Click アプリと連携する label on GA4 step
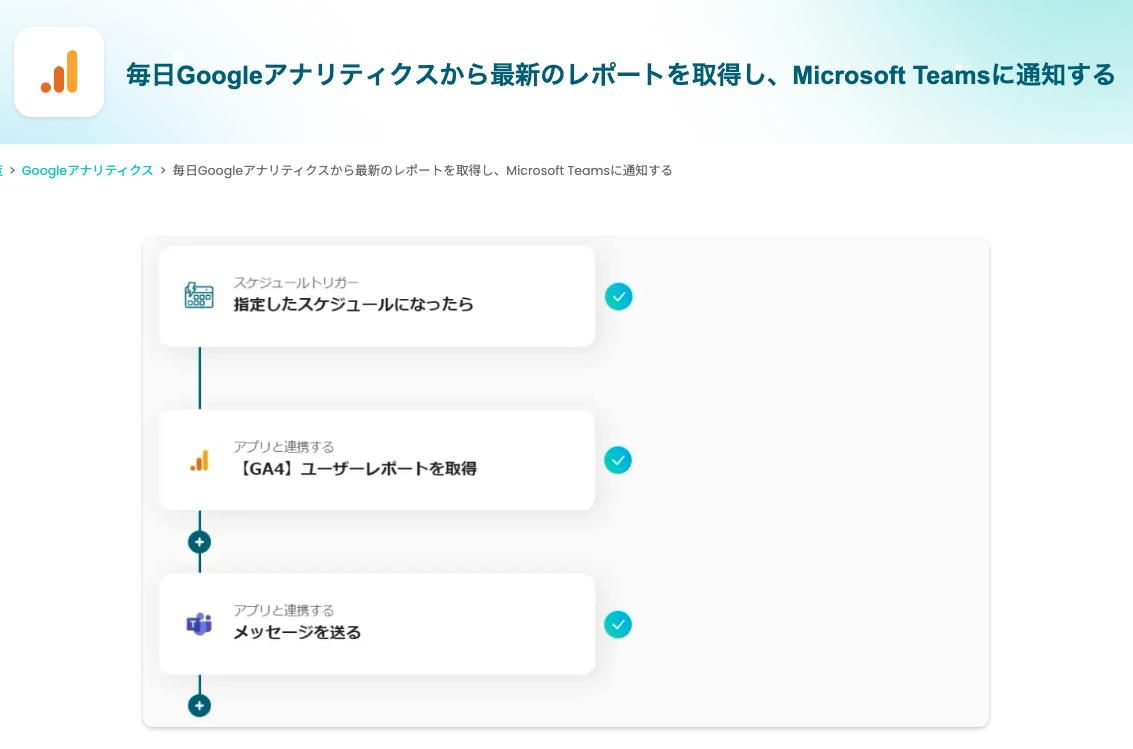This screenshot has height=749, width=1133. pyautogui.click(x=284, y=447)
